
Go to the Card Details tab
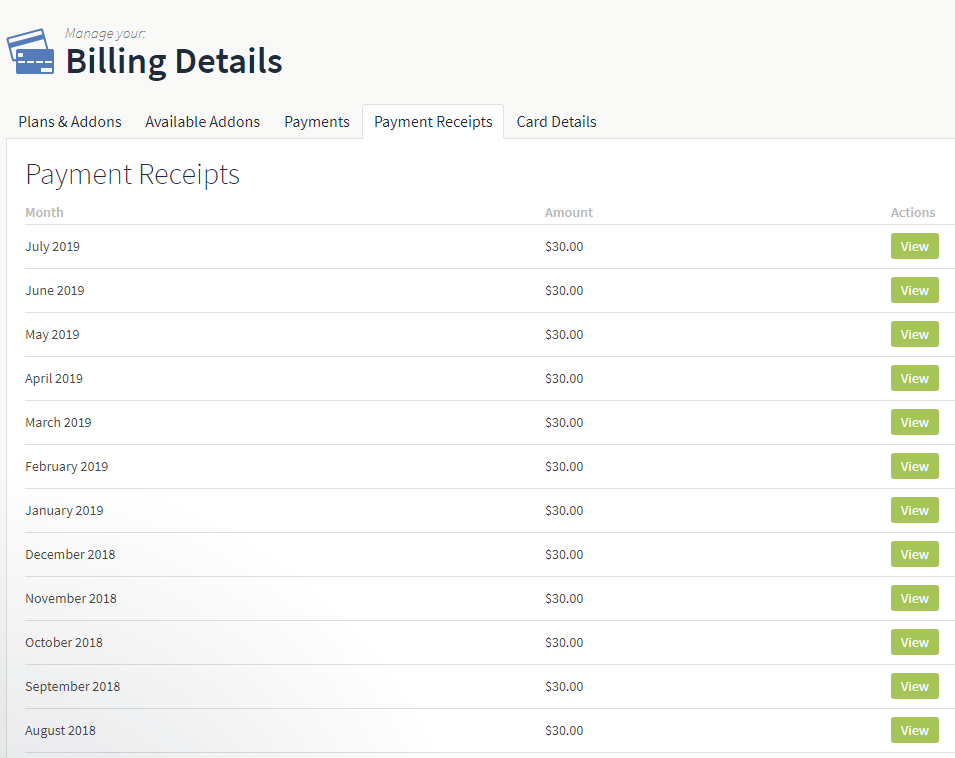coord(556,122)
